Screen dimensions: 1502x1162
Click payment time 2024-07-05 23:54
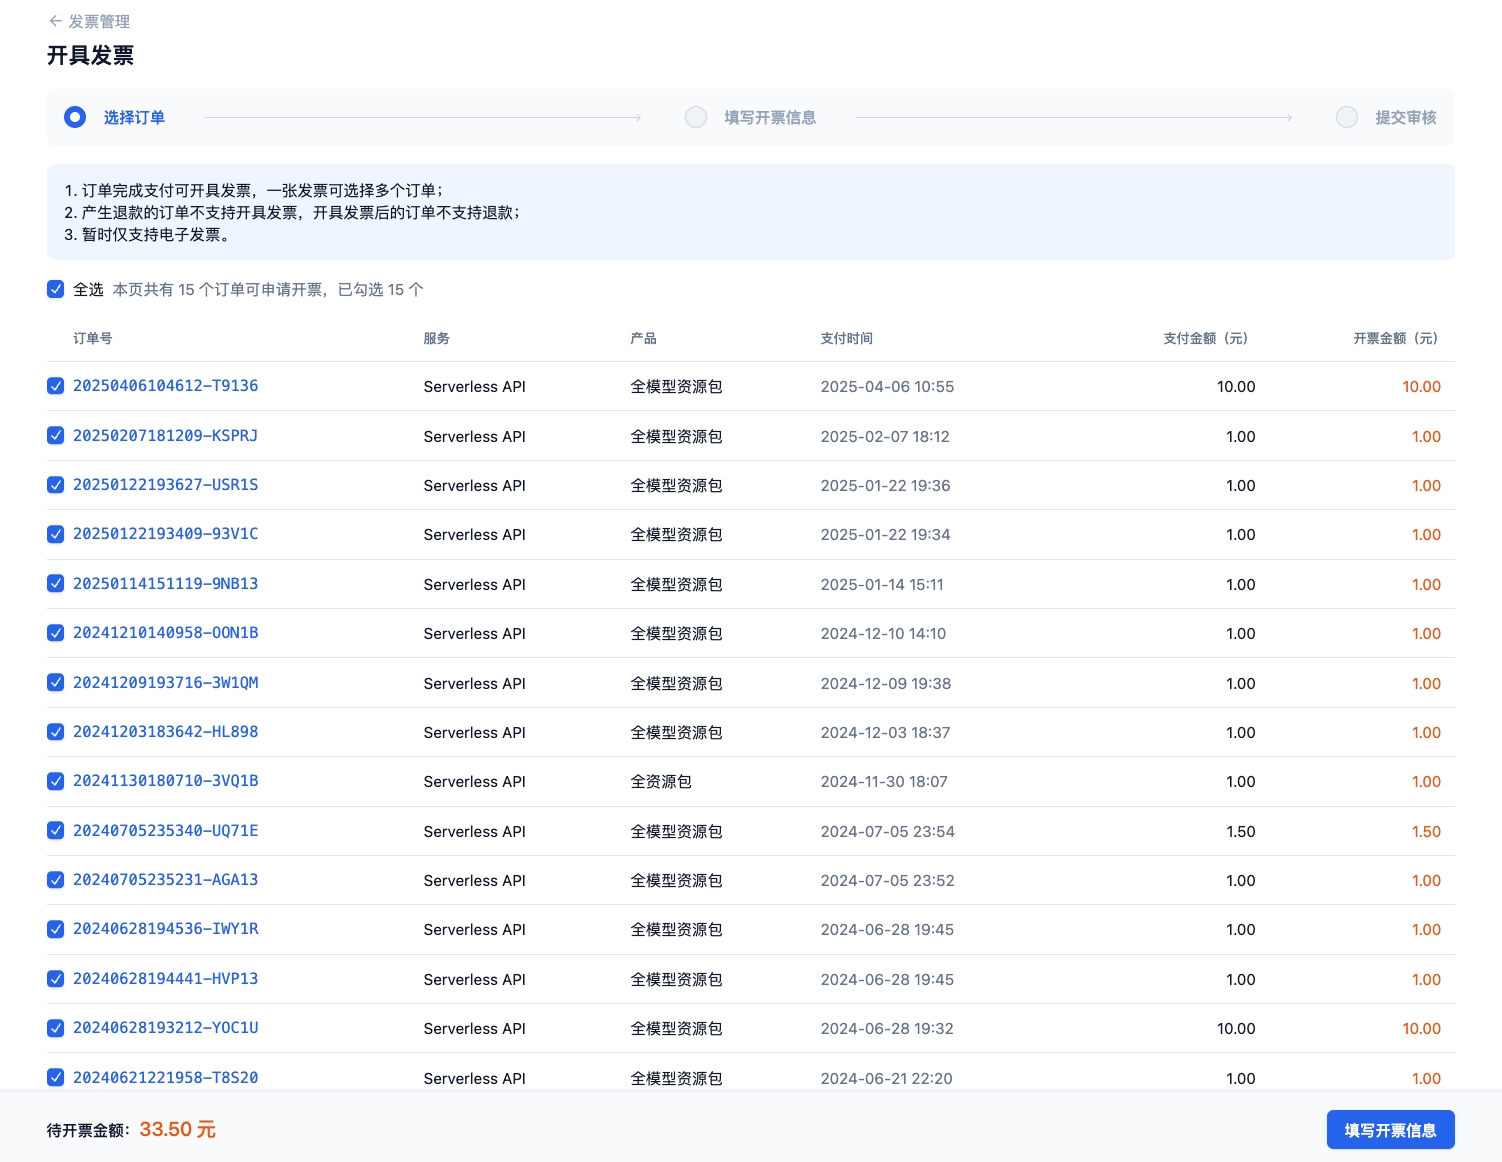click(887, 832)
